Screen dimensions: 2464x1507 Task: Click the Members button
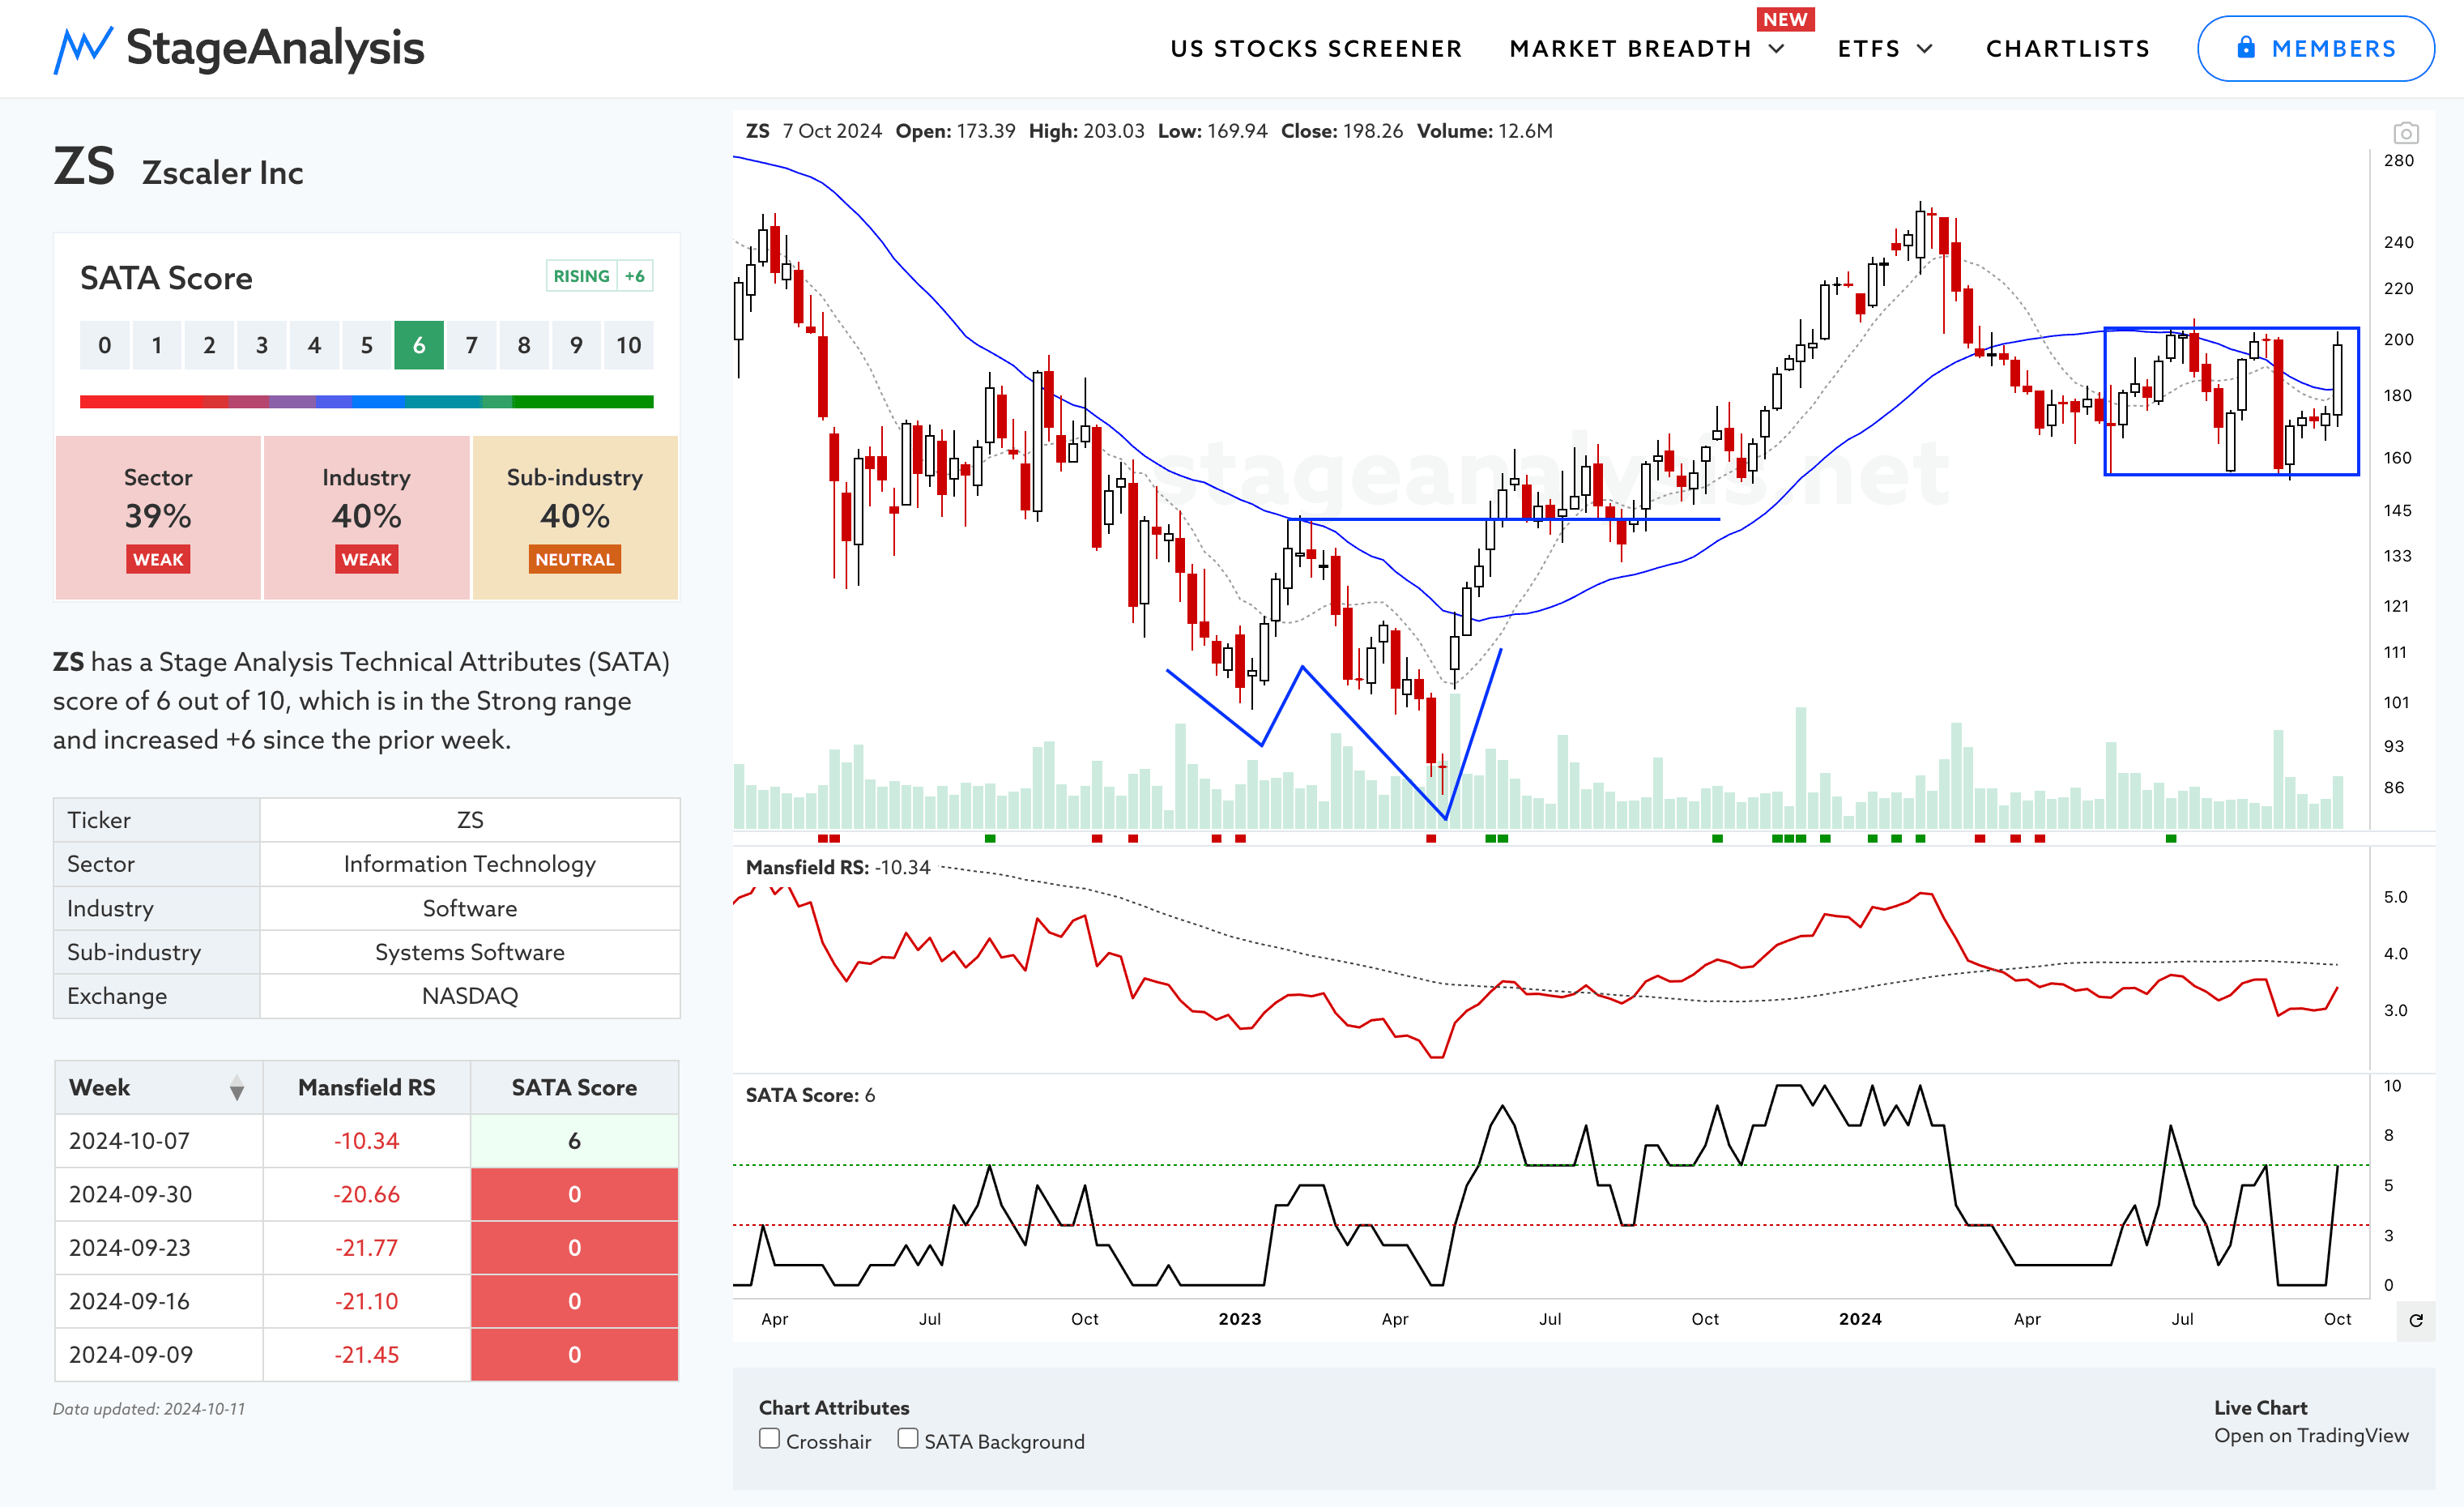click(x=2315, y=48)
